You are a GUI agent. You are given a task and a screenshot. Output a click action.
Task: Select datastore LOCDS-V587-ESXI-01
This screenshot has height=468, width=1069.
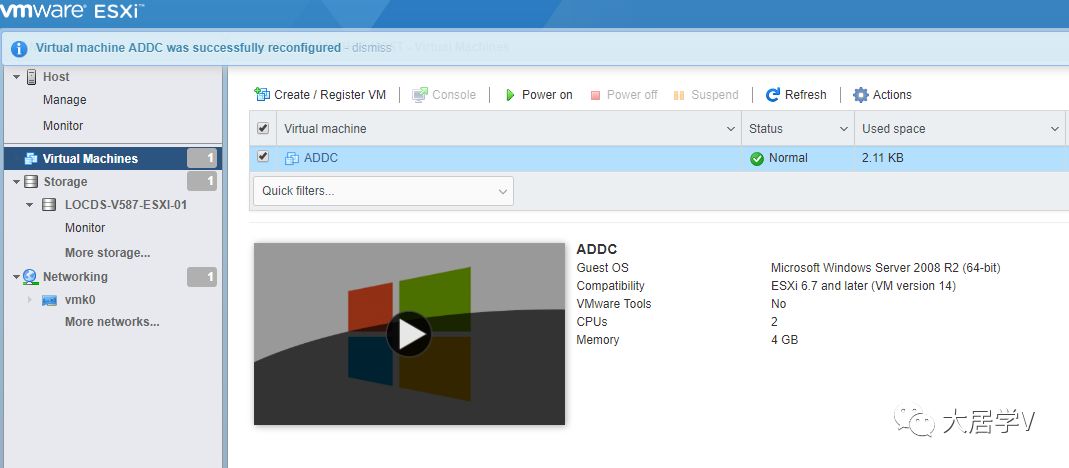coord(126,204)
